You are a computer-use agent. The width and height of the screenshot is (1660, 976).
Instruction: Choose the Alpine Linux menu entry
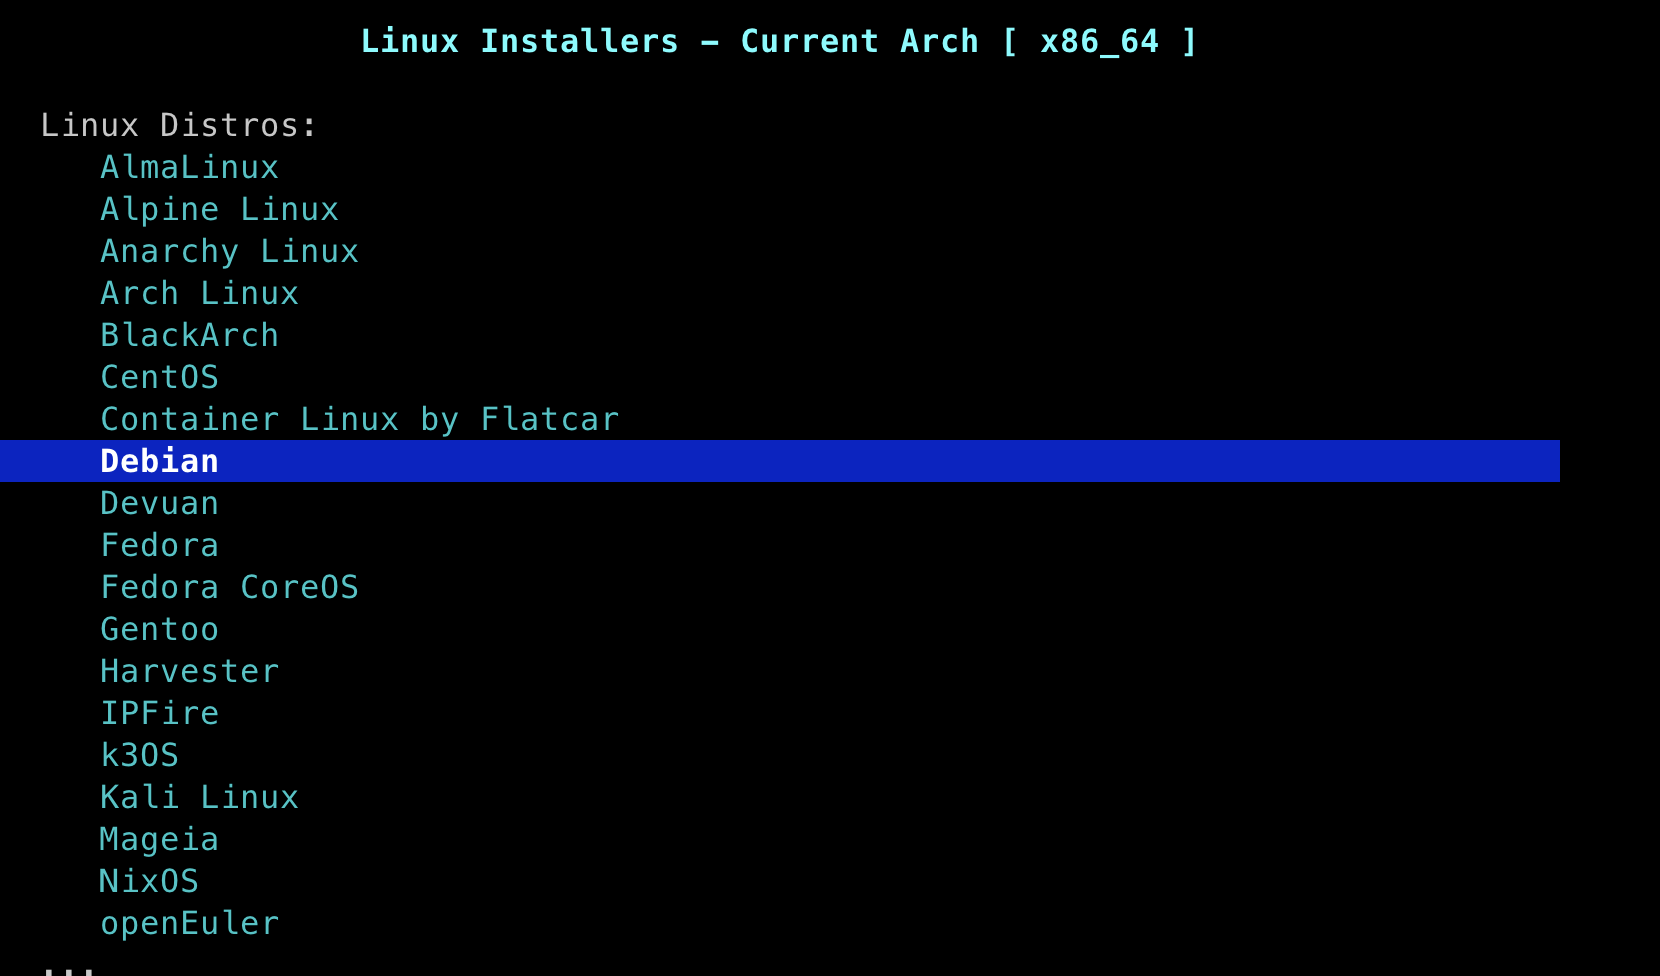coord(219,209)
